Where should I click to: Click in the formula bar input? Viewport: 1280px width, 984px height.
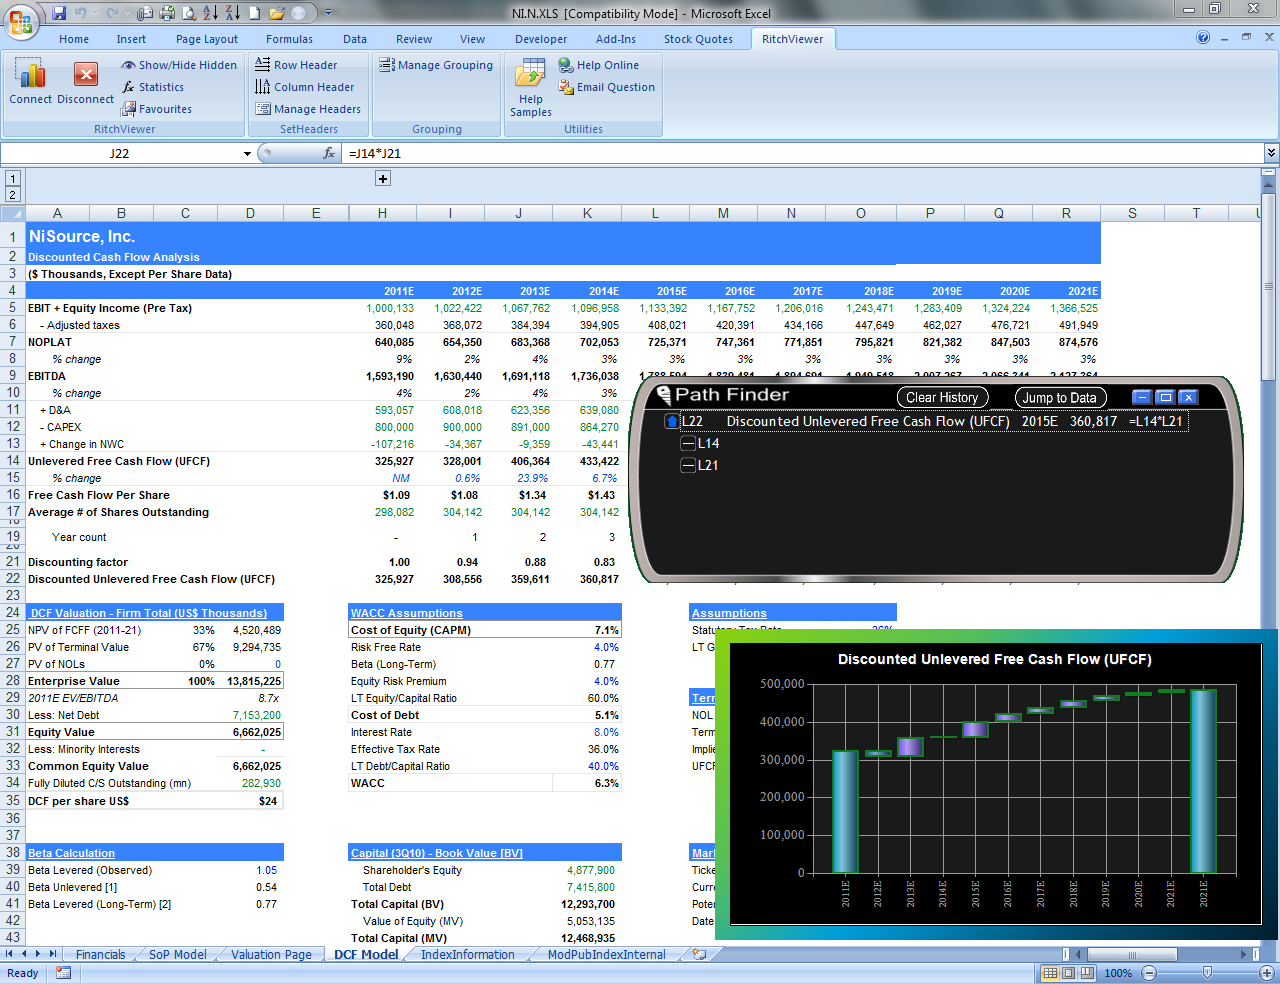click(x=800, y=153)
